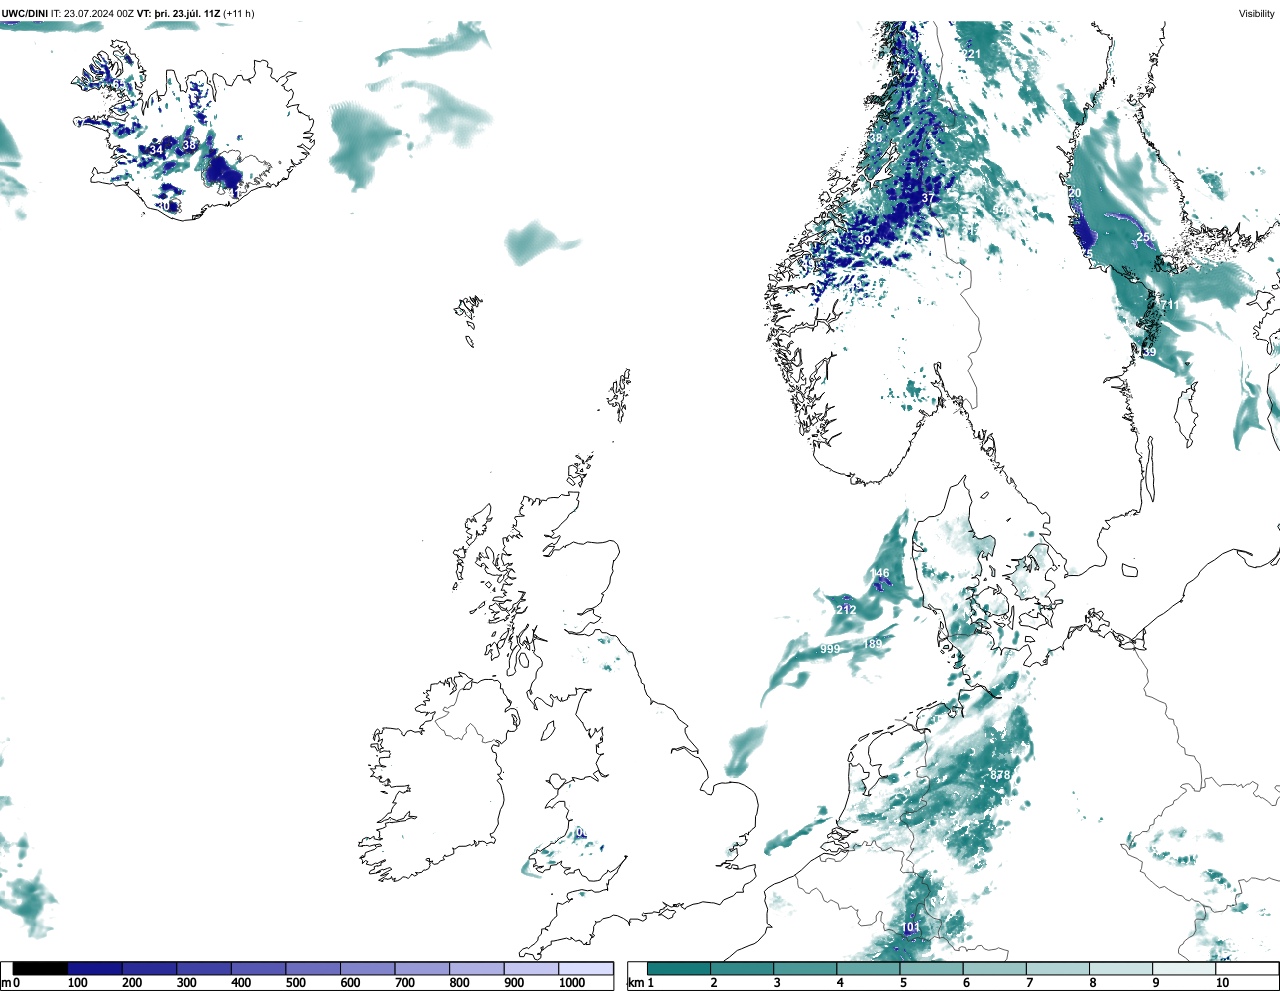Click the 'UWC/DINI' model label
The height and width of the screenshot is (991, 1280).
click(25, 14)
